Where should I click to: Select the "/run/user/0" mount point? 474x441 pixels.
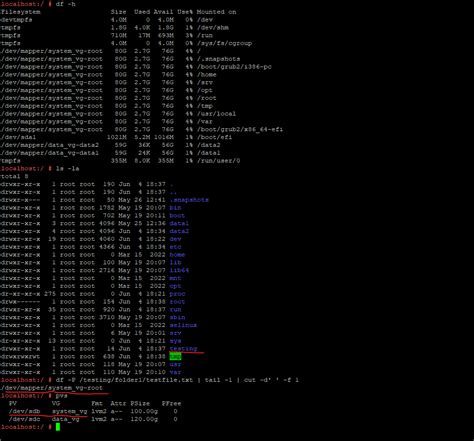(x=218, y=161)
